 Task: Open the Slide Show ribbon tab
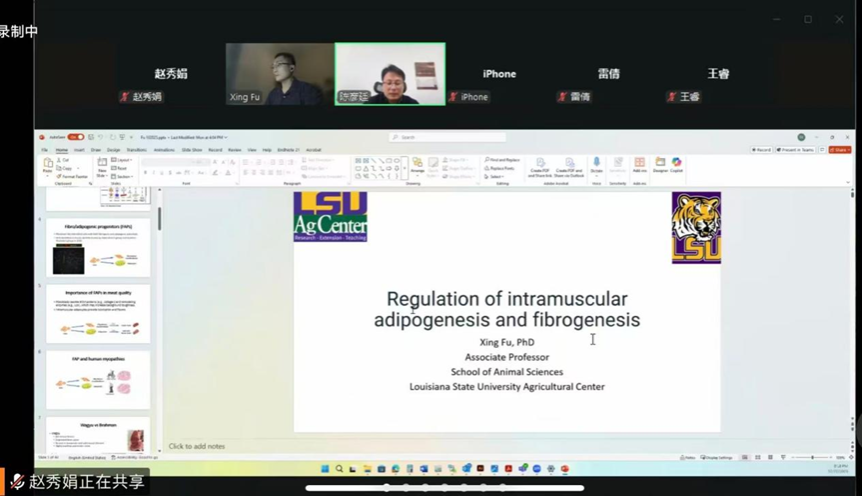point(193,150)
